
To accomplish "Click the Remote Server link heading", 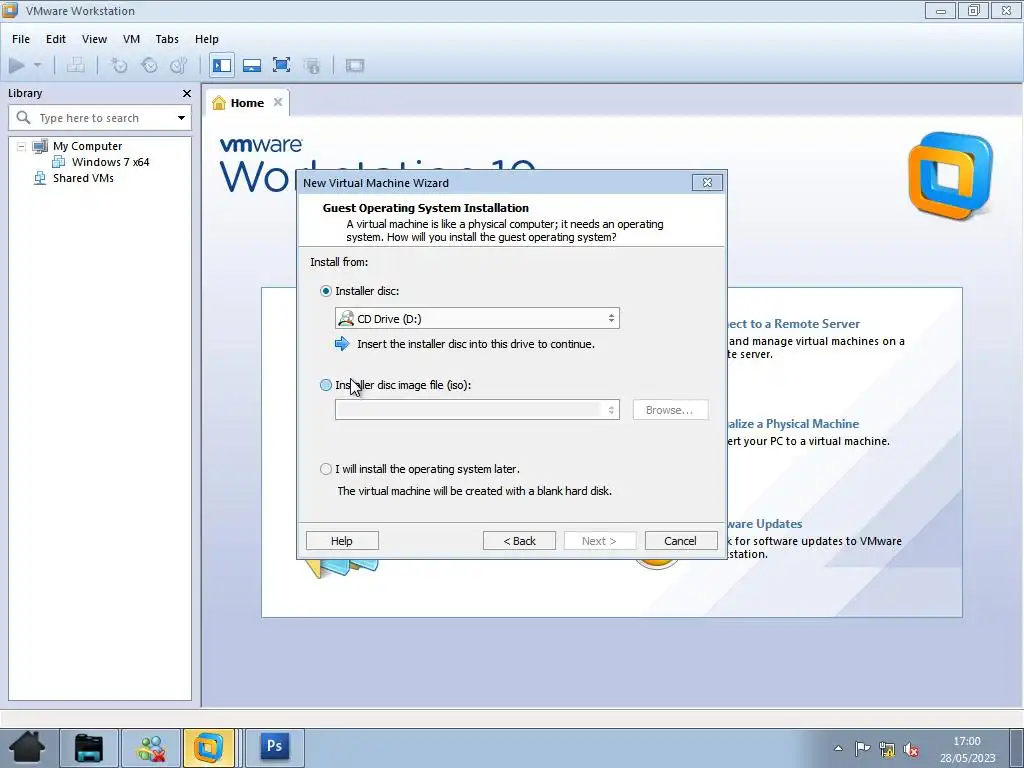I will point(793,324).
